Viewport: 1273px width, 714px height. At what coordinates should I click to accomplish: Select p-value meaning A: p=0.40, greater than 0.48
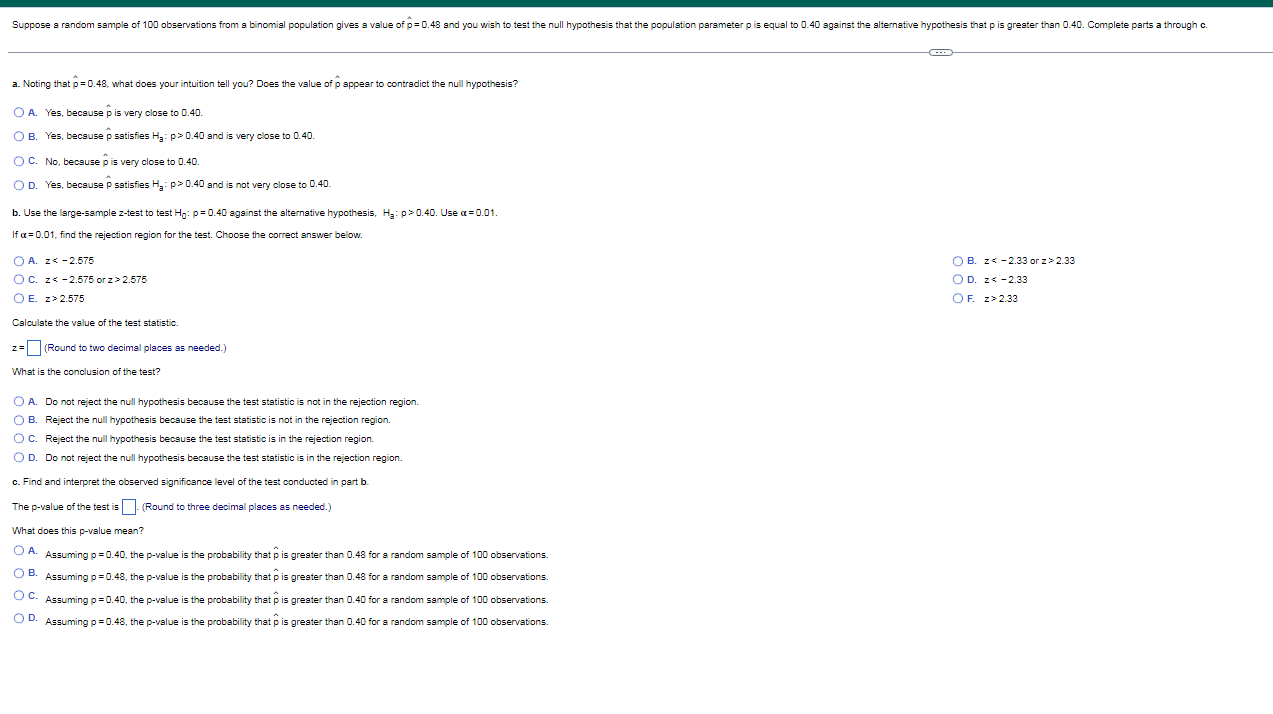pyautogui.click(x=20, y=551)
